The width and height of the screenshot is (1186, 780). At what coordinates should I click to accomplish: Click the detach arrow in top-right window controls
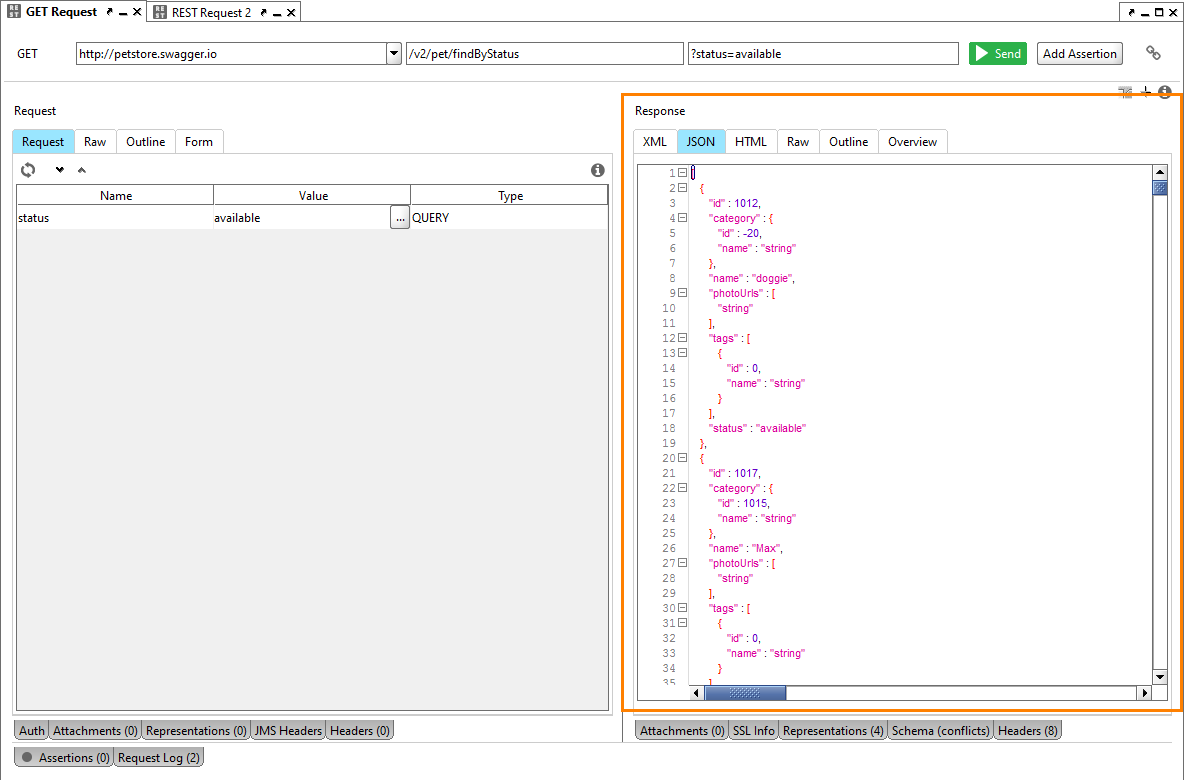[x=1132, y=13]
